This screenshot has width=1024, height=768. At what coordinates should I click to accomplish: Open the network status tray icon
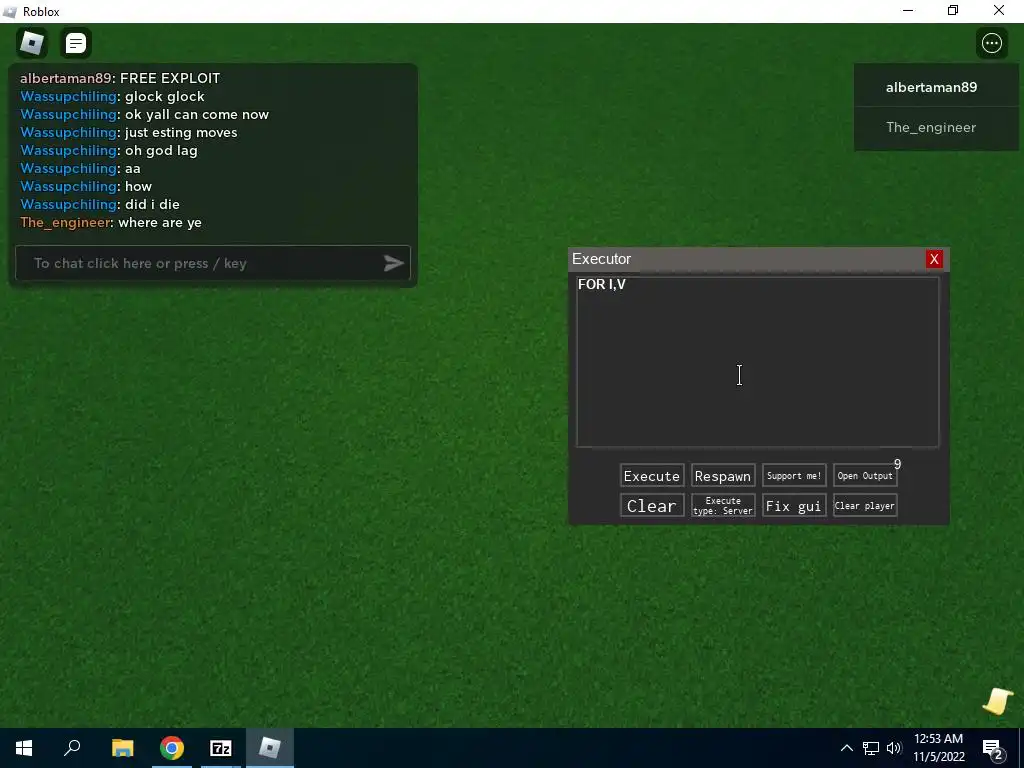[x=871, y=748]
